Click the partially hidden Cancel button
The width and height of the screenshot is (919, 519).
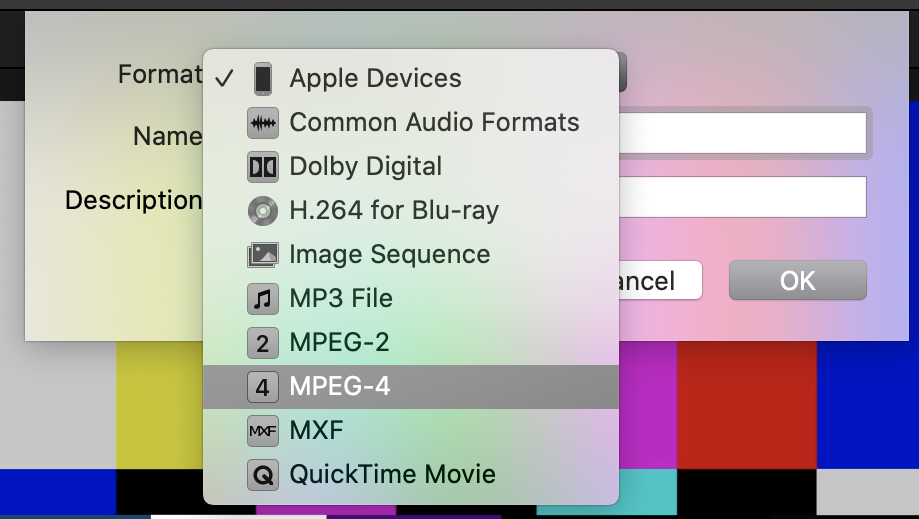(x=660, y=281)
